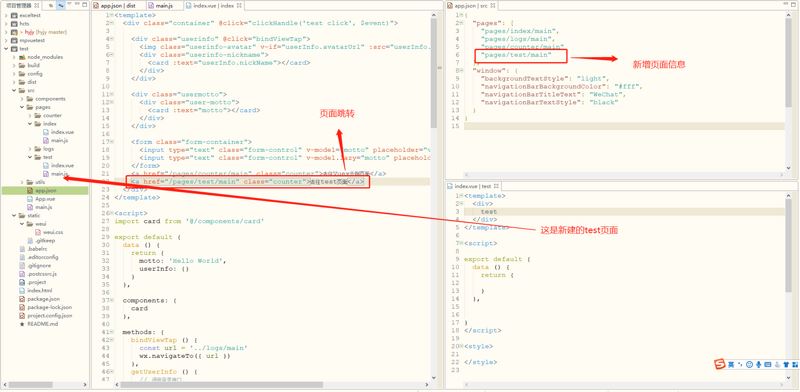Expand the build folder
Image resolution: width=800 pixels, height=392 pixels.
[x=14, y=65]
